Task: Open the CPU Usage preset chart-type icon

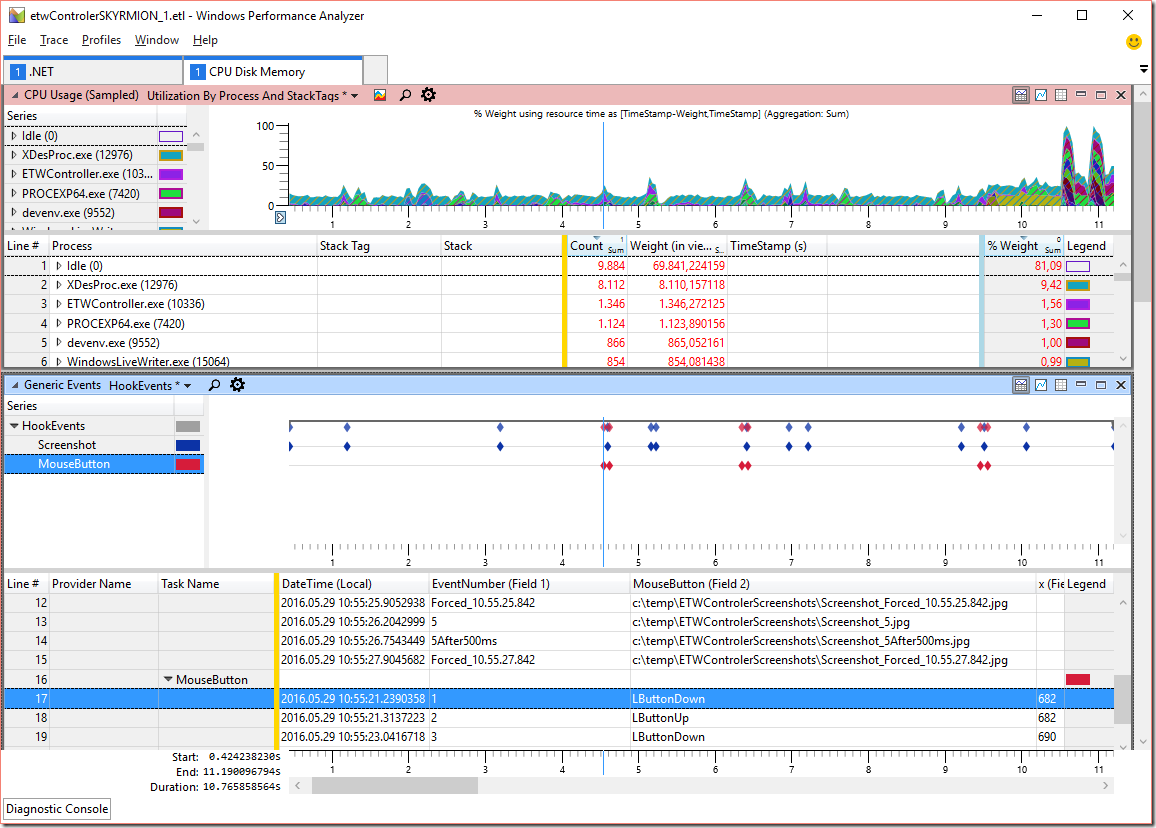Action: tap(380, 95)
